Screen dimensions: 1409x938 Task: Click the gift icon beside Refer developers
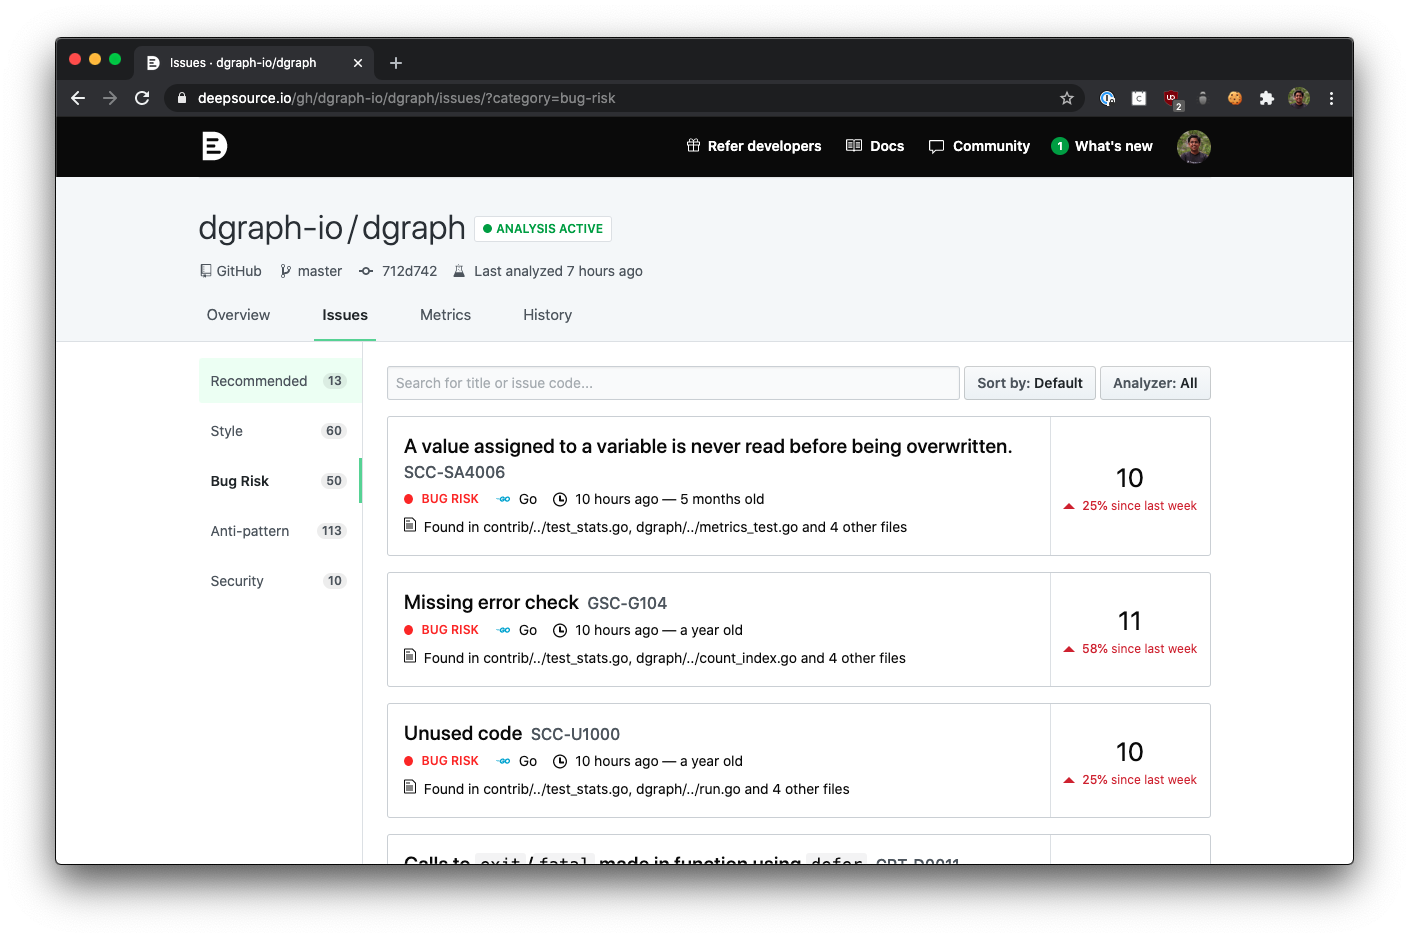pyautogui.click(x=693, y=146)
